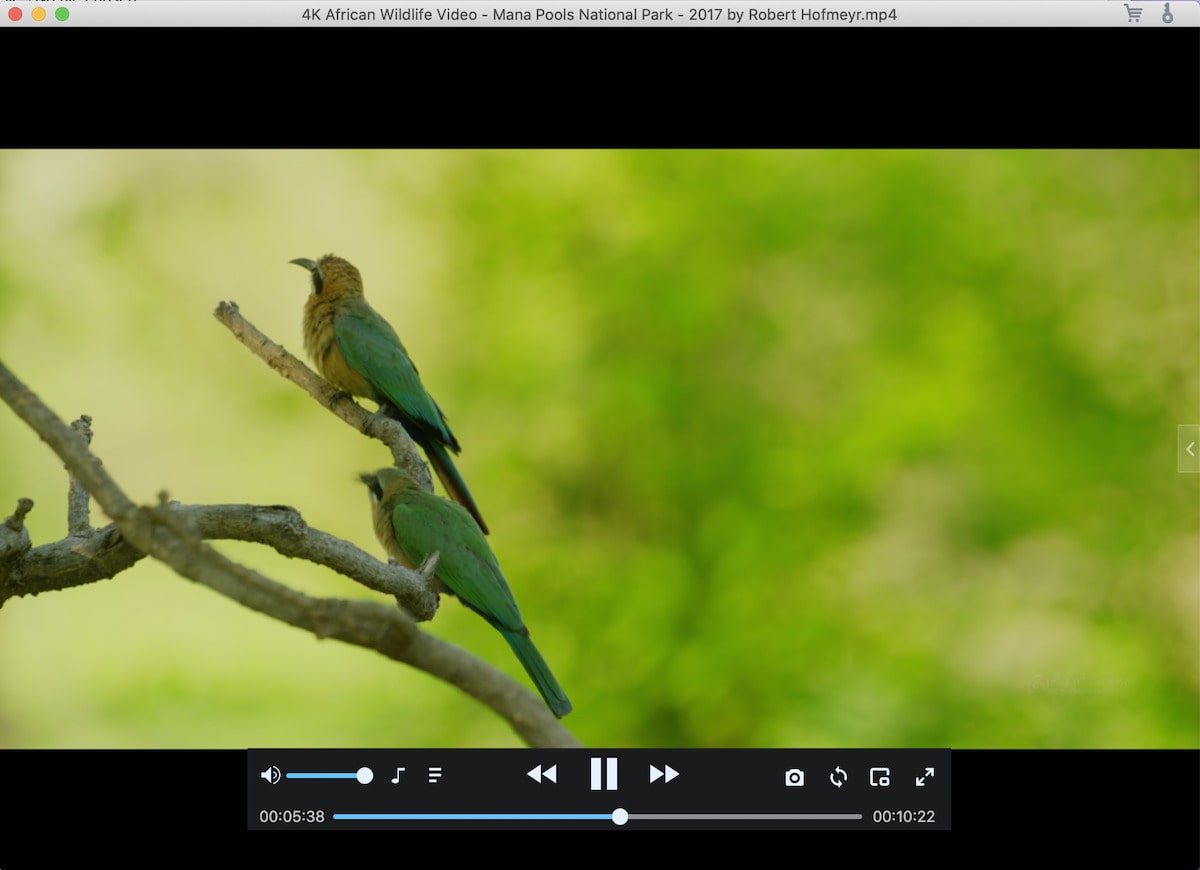Take a snapshot with the camera icon
Viewport: 1200px width, 870px height.
(794, 777)
